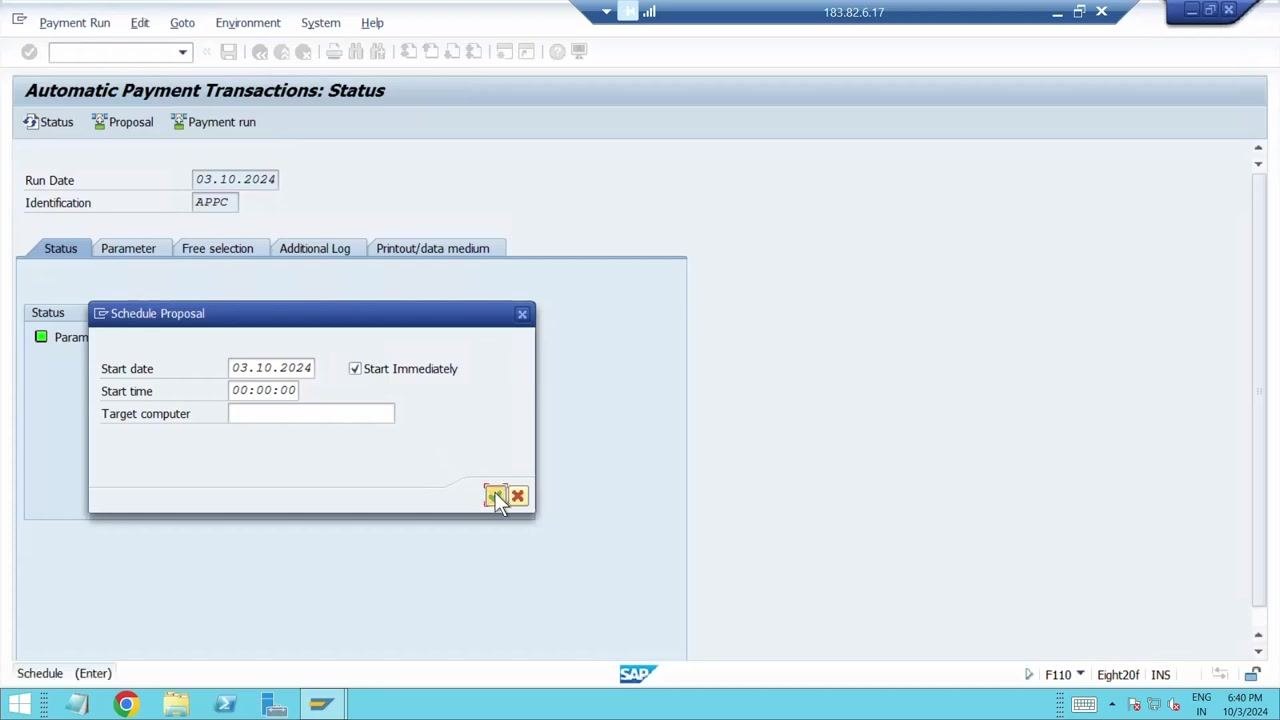The height and width of the screenshot is (720, 1280).
Task: Open the Goto menu
Action: (x=182, y=22)
